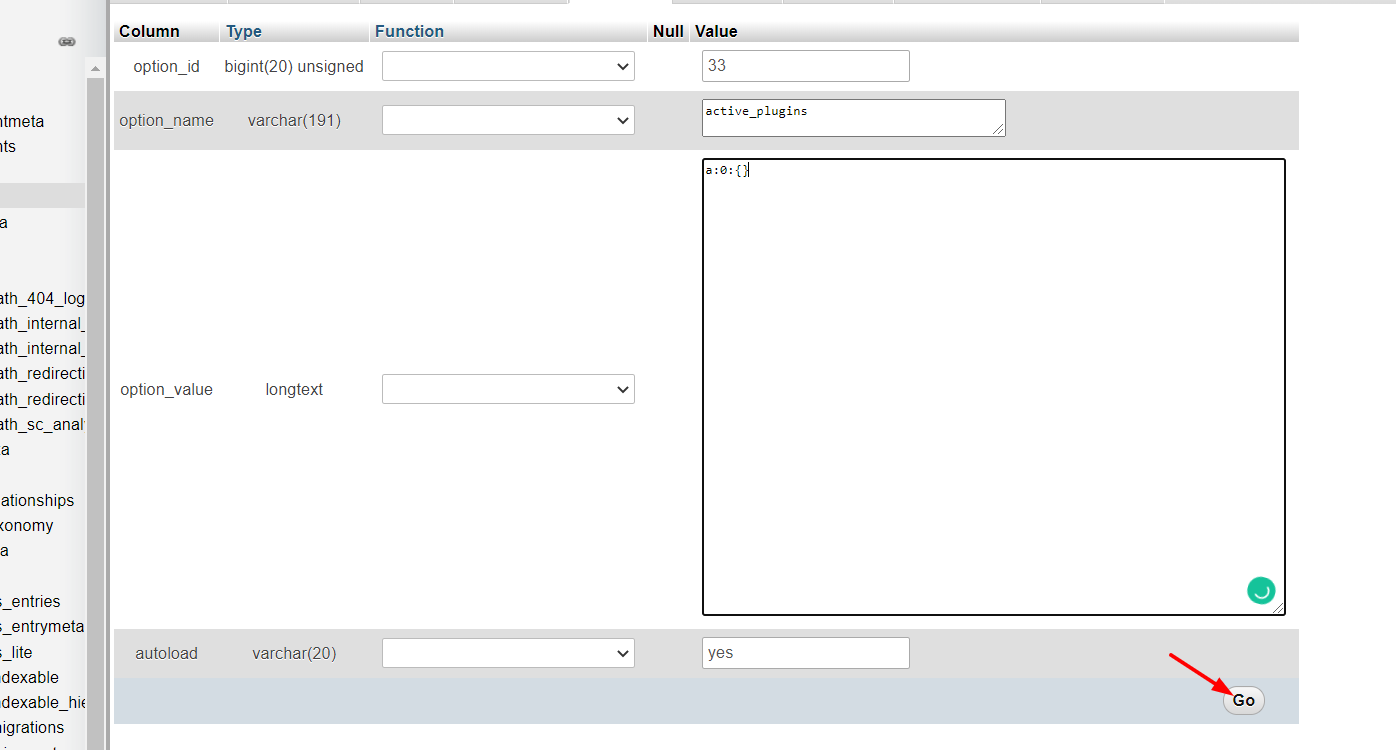Select sidebar table ending in s_entrymeta
Viewport: 1396px width, 750px height.
pos(42,626)
